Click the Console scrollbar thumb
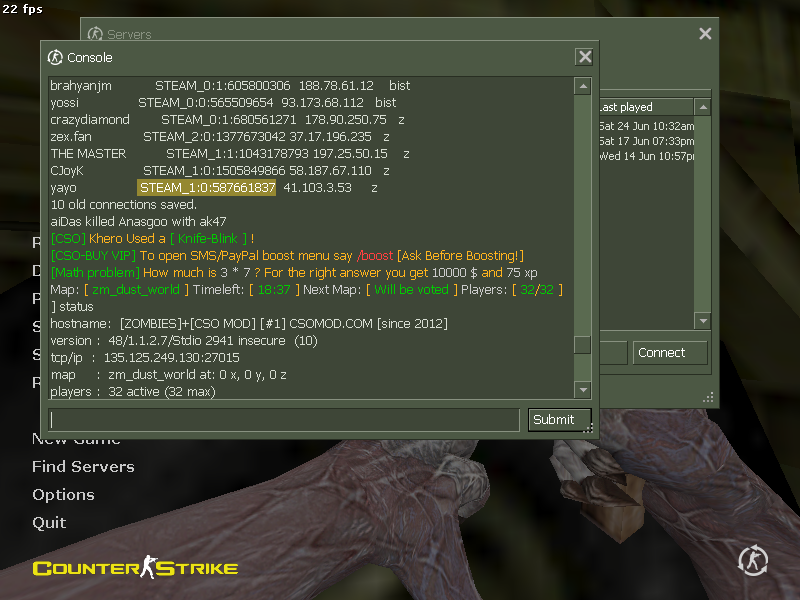The width and height of the screenshot is (800, 600). coord(582,345)
